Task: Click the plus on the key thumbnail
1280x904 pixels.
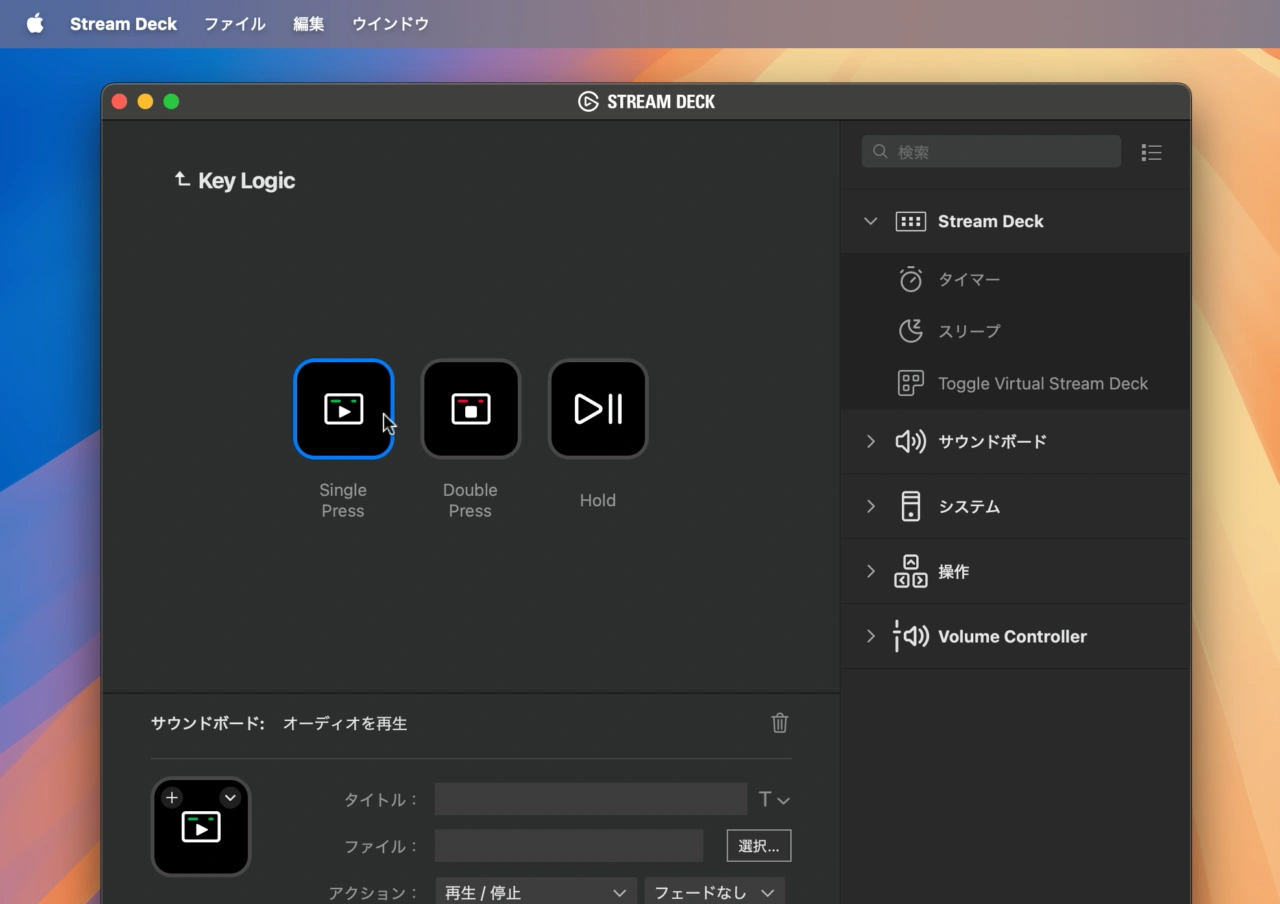Action: coord(171,798)
